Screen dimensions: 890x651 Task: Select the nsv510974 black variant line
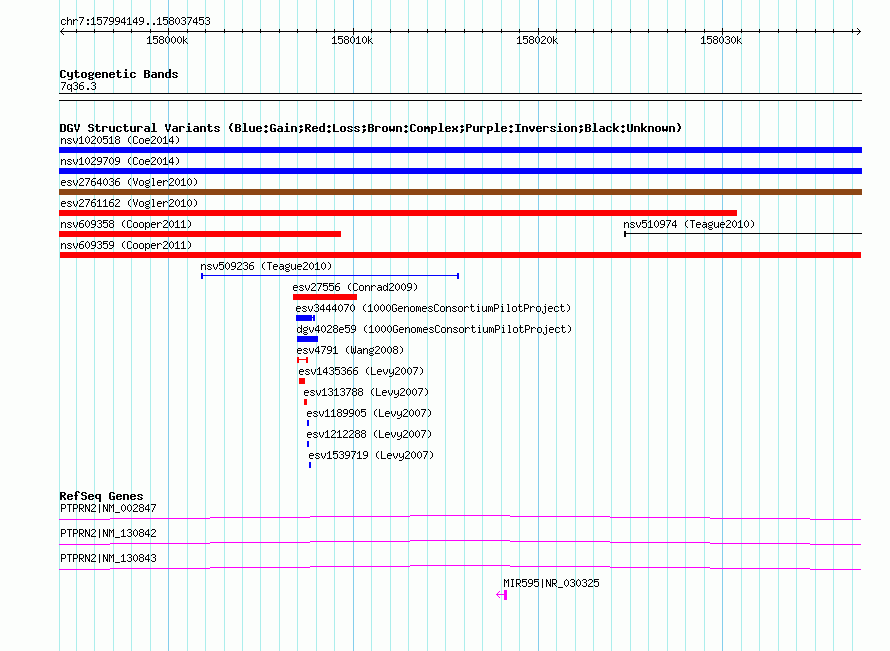pyautogui.click(x=743, y=233)
